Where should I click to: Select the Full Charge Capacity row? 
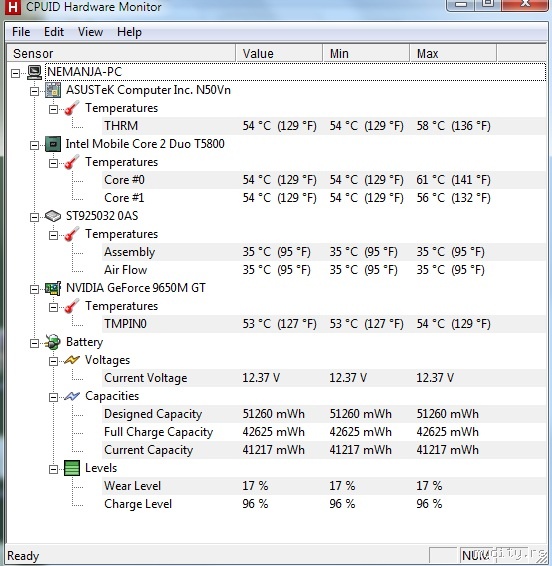click(324, 432)
